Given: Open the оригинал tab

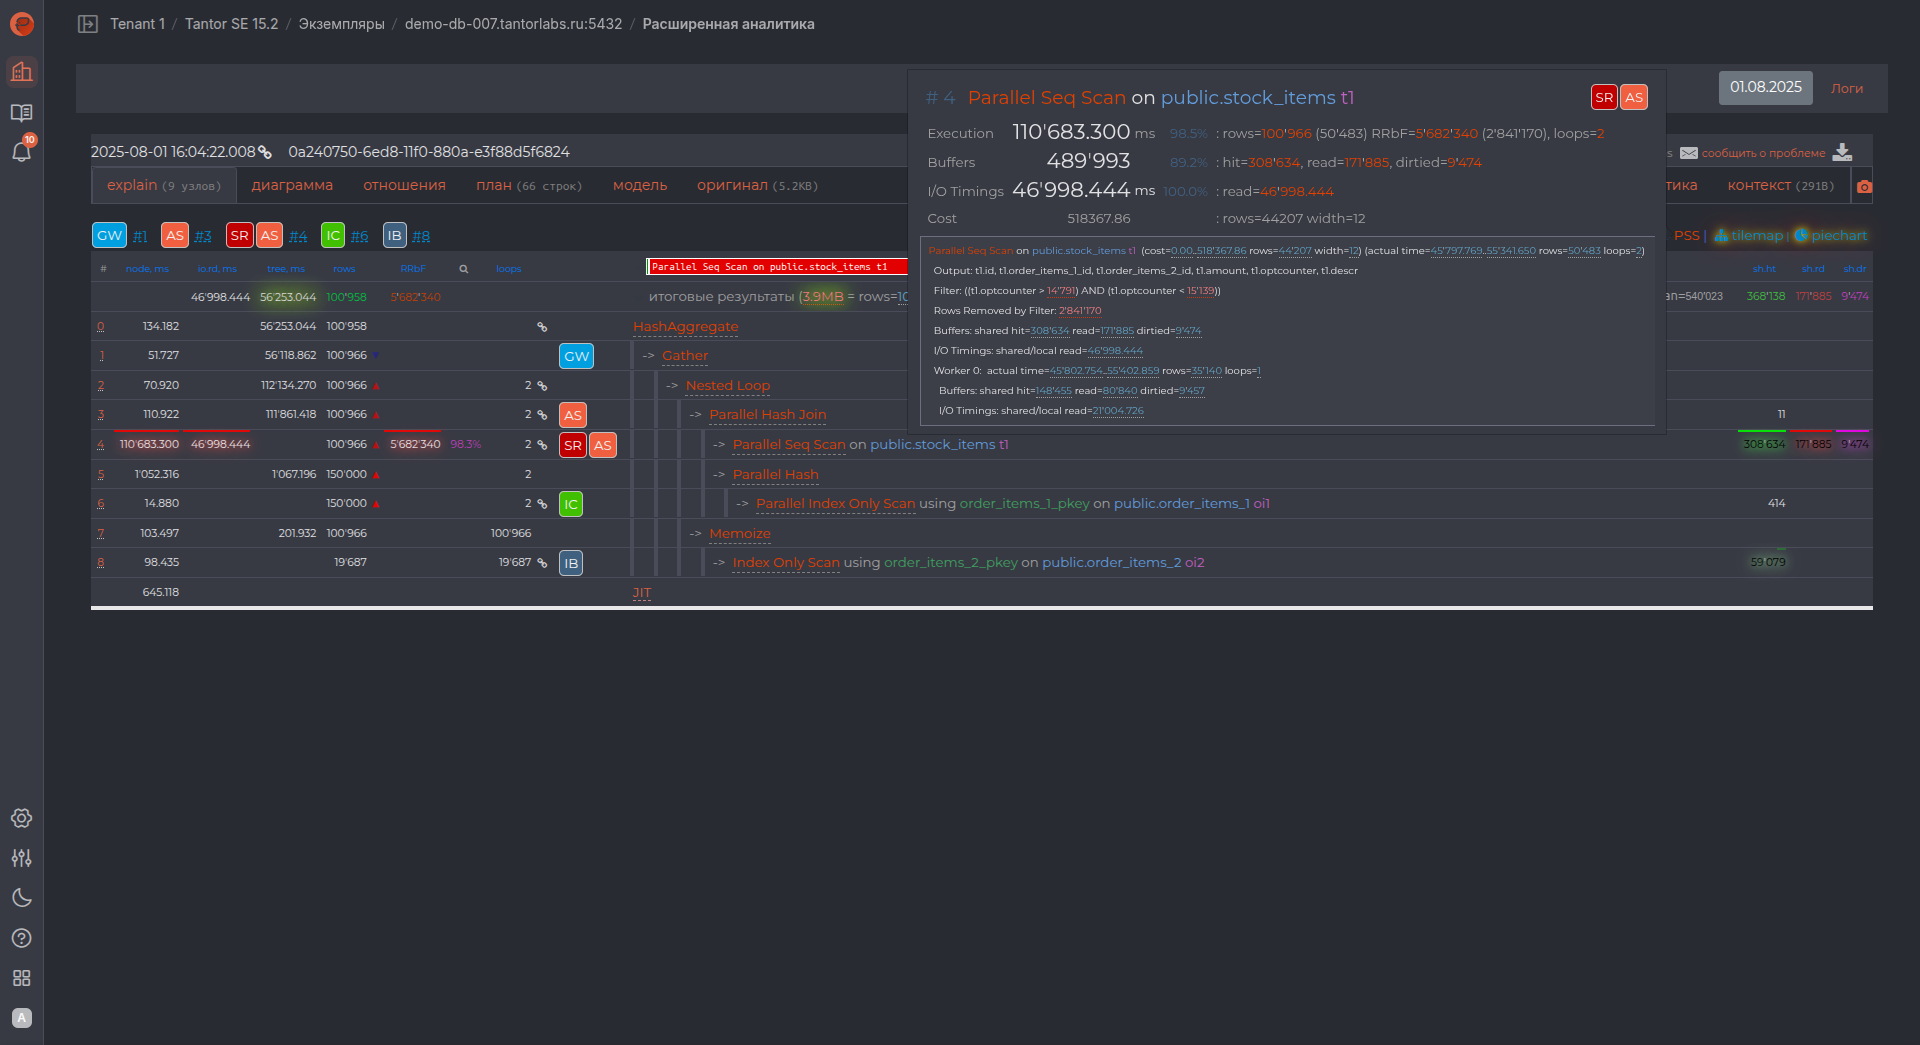Looking at the screenshot, I should tap(732, 186).
